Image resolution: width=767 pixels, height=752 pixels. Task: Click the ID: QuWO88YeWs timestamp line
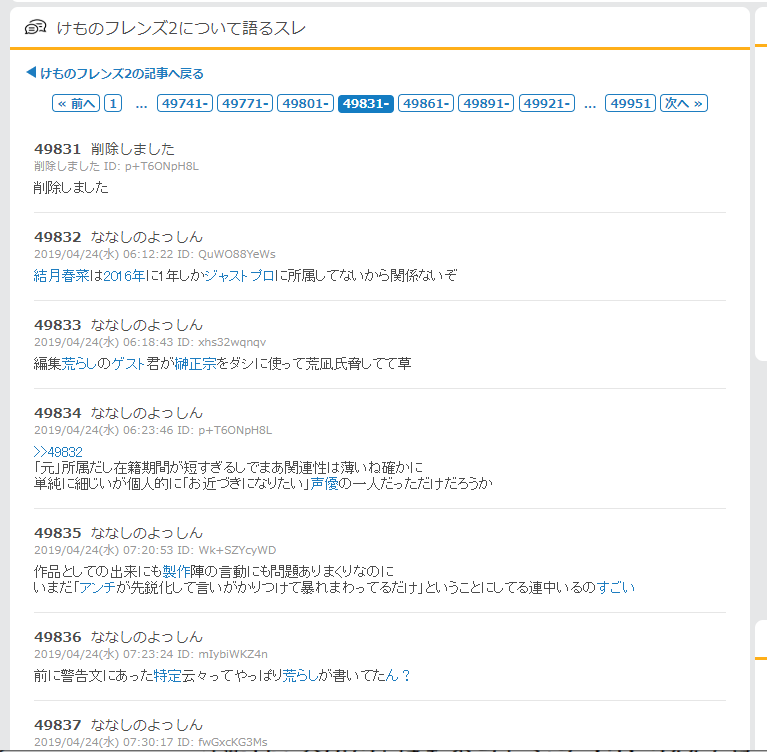tap(155, 254)
